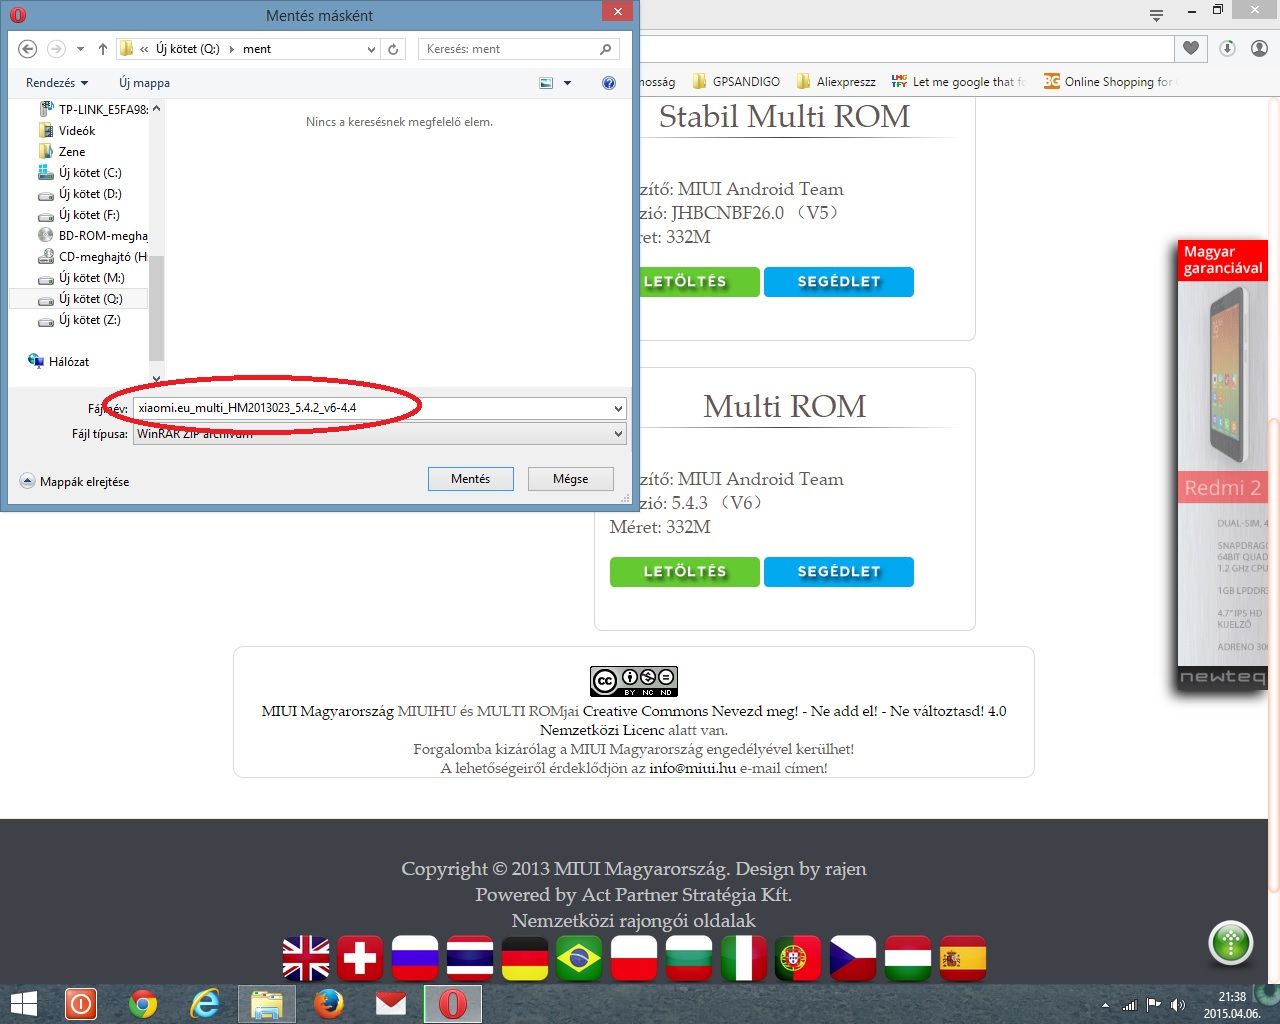Click the Swiss flag icon
The width and height of the screenshot is (1280, 1024).
tap(360, 958)
